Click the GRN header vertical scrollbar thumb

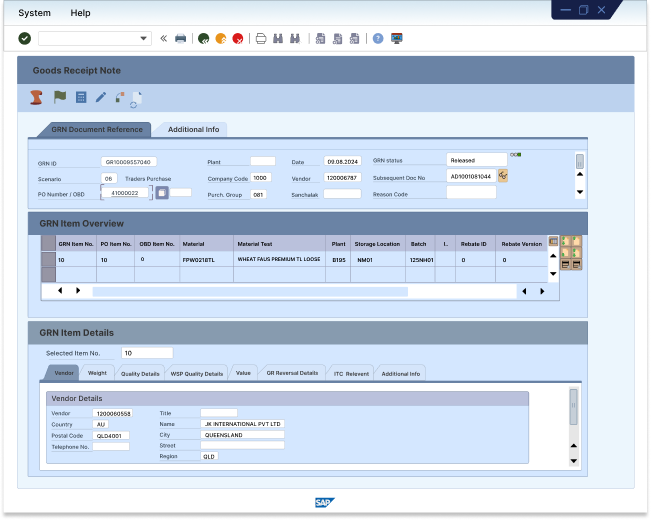click(580, 161)
